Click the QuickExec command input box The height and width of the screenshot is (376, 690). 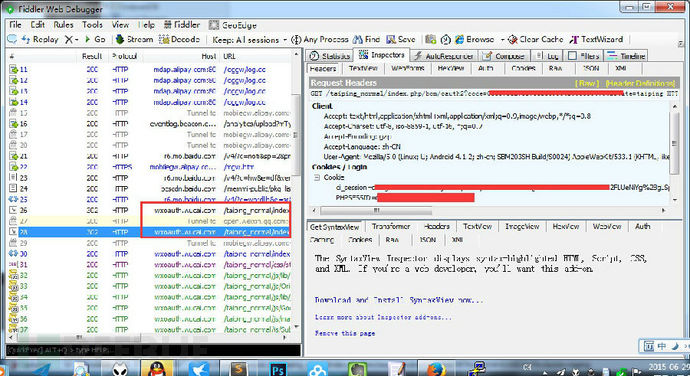(154, 350)
